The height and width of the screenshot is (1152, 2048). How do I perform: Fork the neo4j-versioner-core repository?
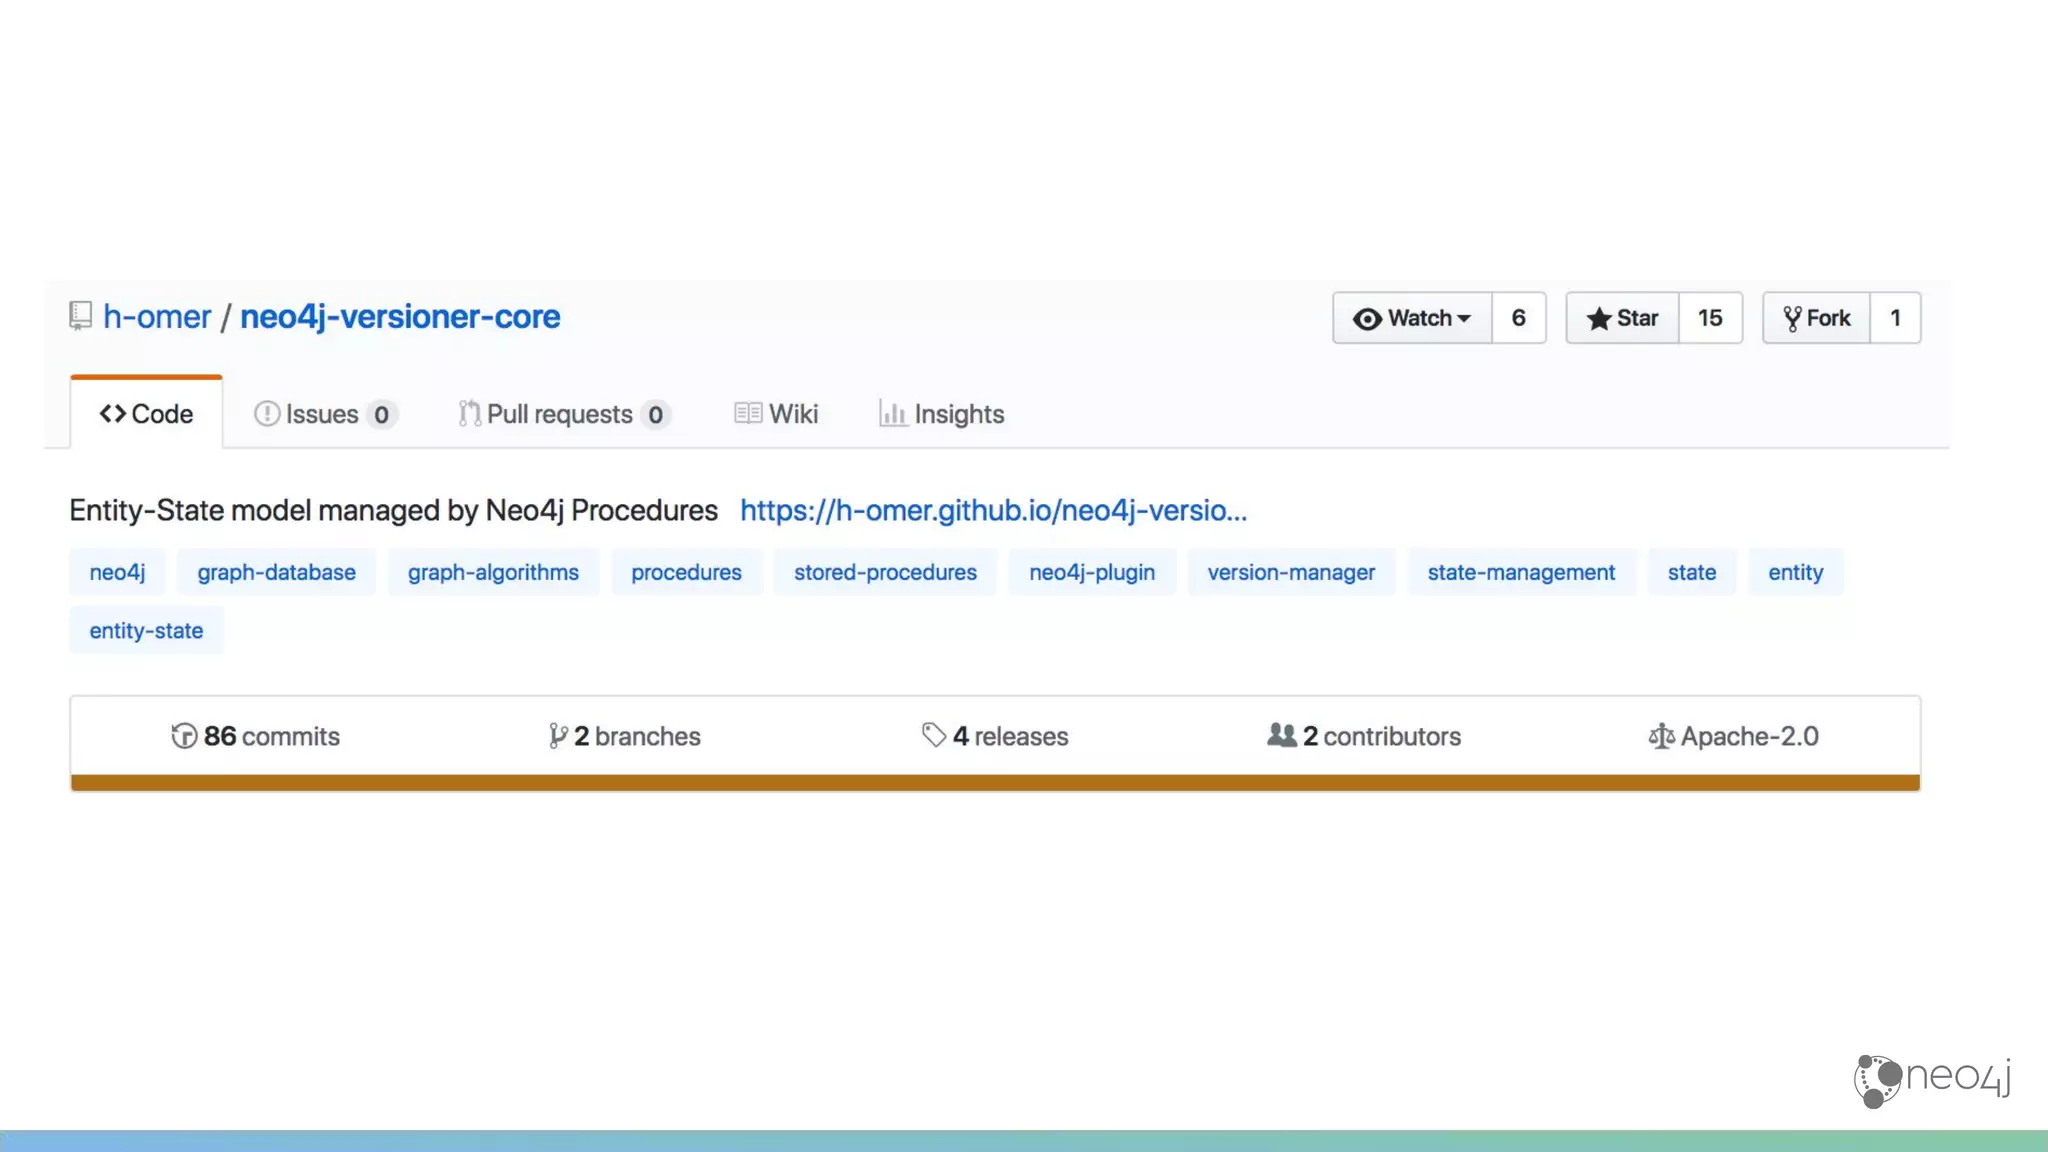tap(1816, 318)
